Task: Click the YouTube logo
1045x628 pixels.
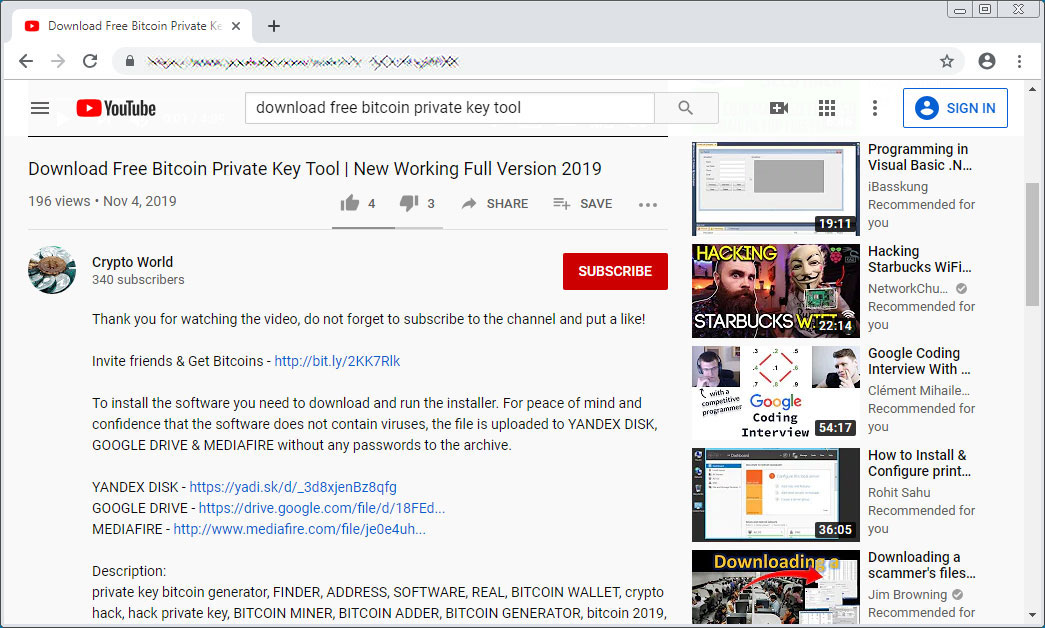Action: 116,108
